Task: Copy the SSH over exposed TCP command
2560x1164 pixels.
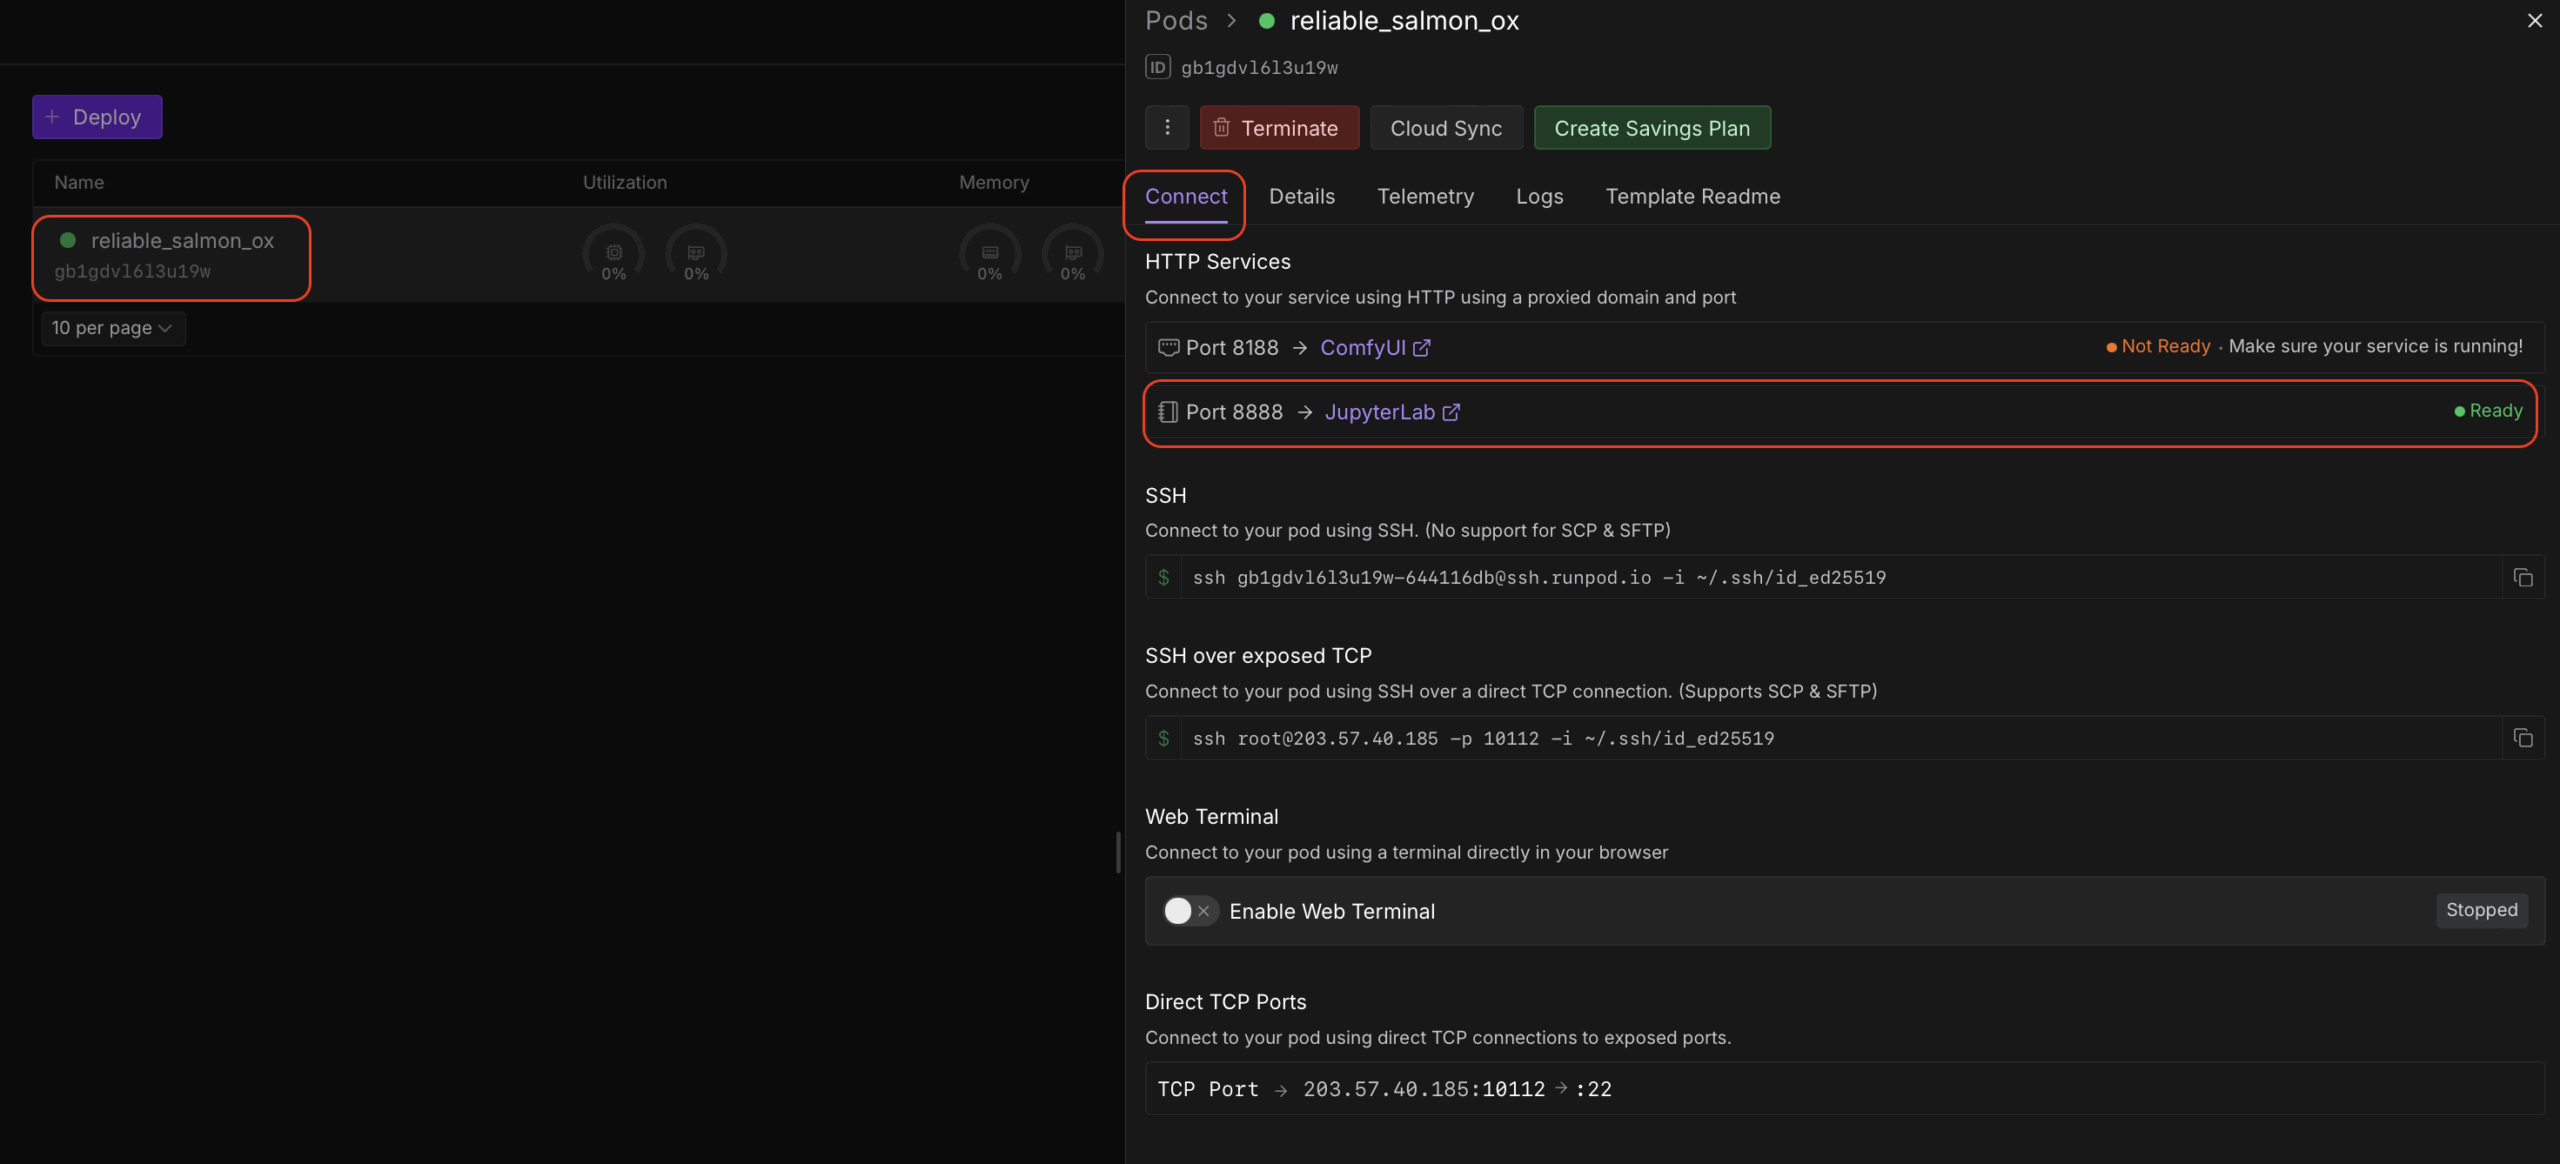Action: (2523, 738)
